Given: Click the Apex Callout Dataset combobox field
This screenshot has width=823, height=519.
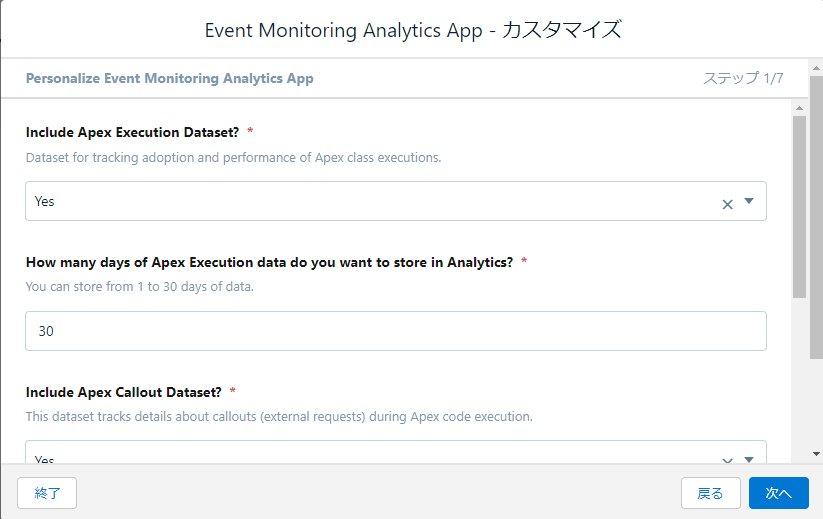Looking at the screenshot, I should [370, 455].
